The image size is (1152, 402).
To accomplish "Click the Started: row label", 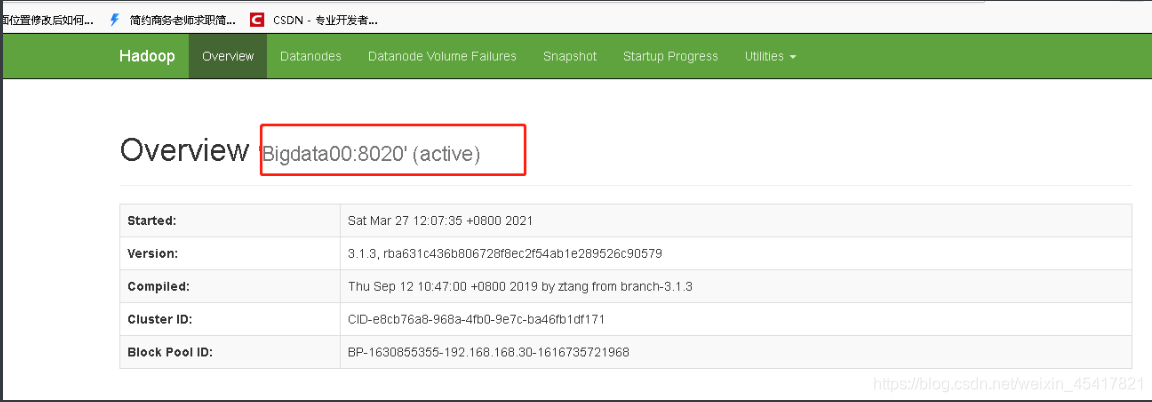I will pyautogui.click(x=153, y=220).
